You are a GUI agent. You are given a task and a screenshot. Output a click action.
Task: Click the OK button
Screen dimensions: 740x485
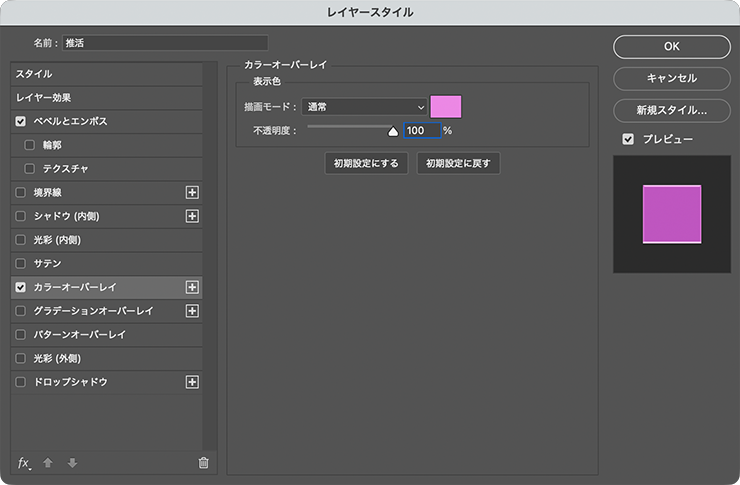pos(671,46)
